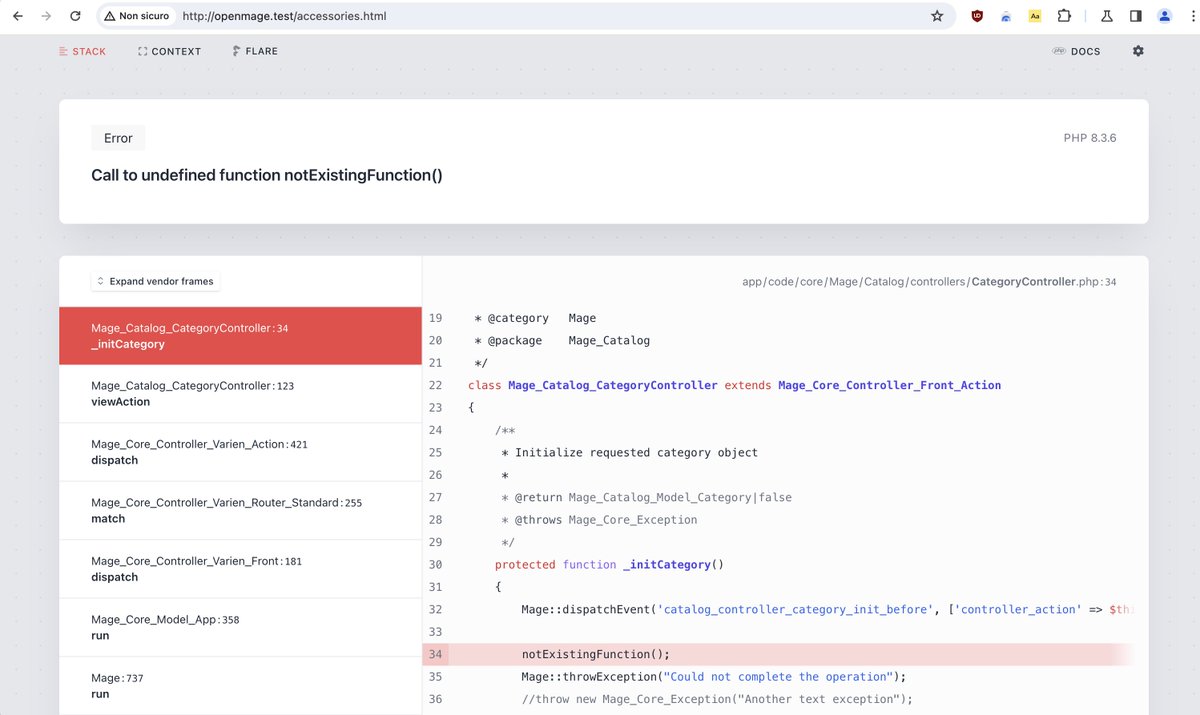Image resolution: width=1200 pixels, height=715 pixels.
Task: Switch to the STACK tab
Action: click(82, 51)
